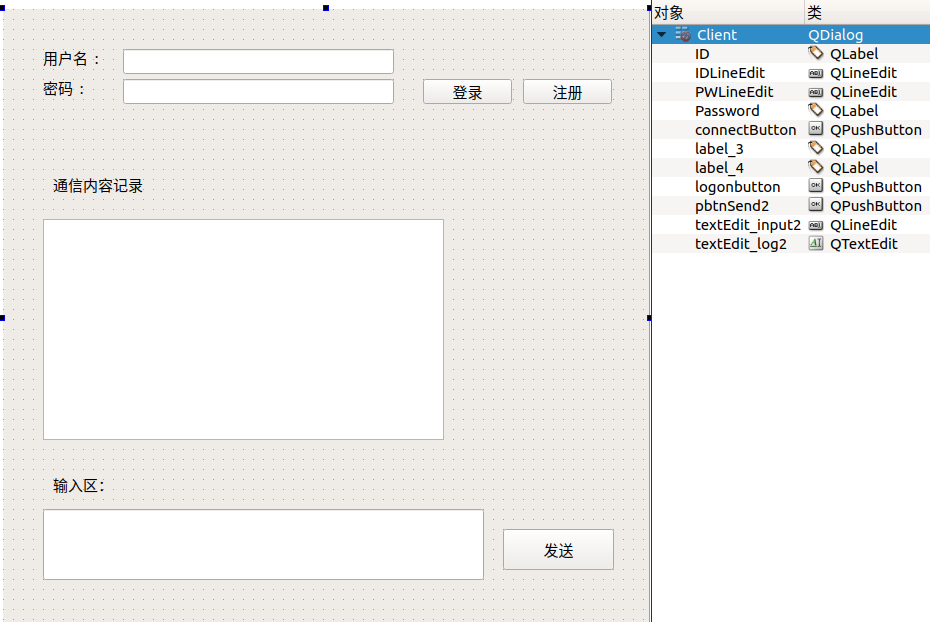
Task: Click the QLineEdit icon beside textEdit_input2
Action: (x=815, y=224)
